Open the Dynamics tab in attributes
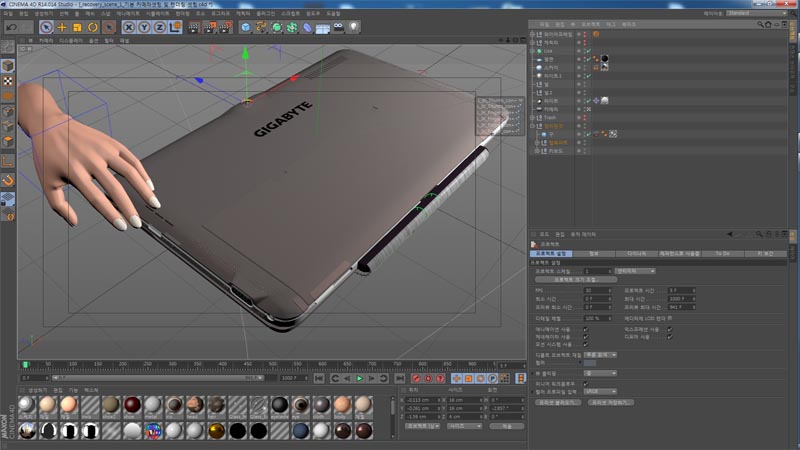800x450 pixels. [636, 253]
